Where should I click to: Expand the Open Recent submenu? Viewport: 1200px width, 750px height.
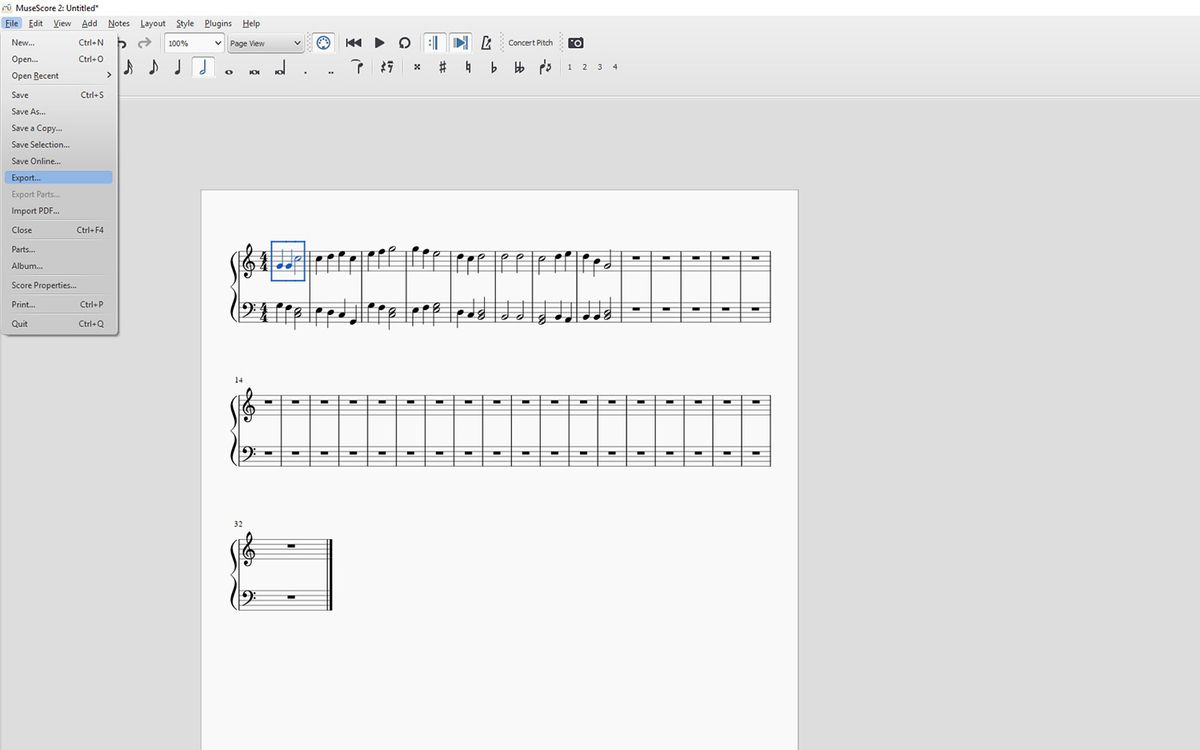(x=35, y=75)
